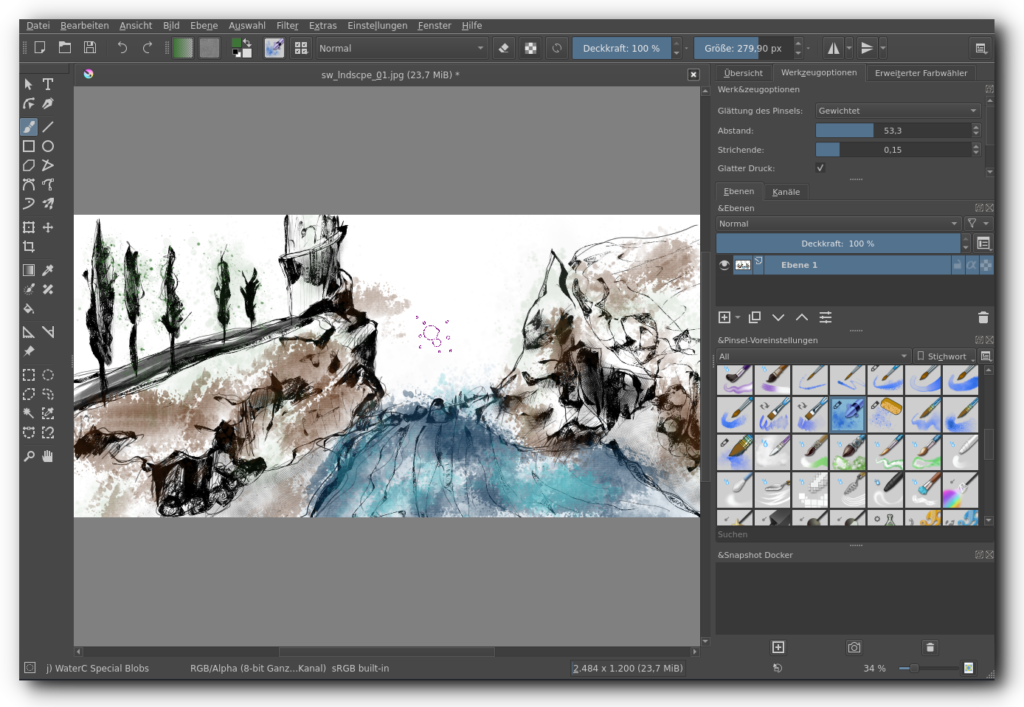Take a snapshot with the camera icon
The width and height of the screenshot is (1024, 707).
click(x=854, y=647)
